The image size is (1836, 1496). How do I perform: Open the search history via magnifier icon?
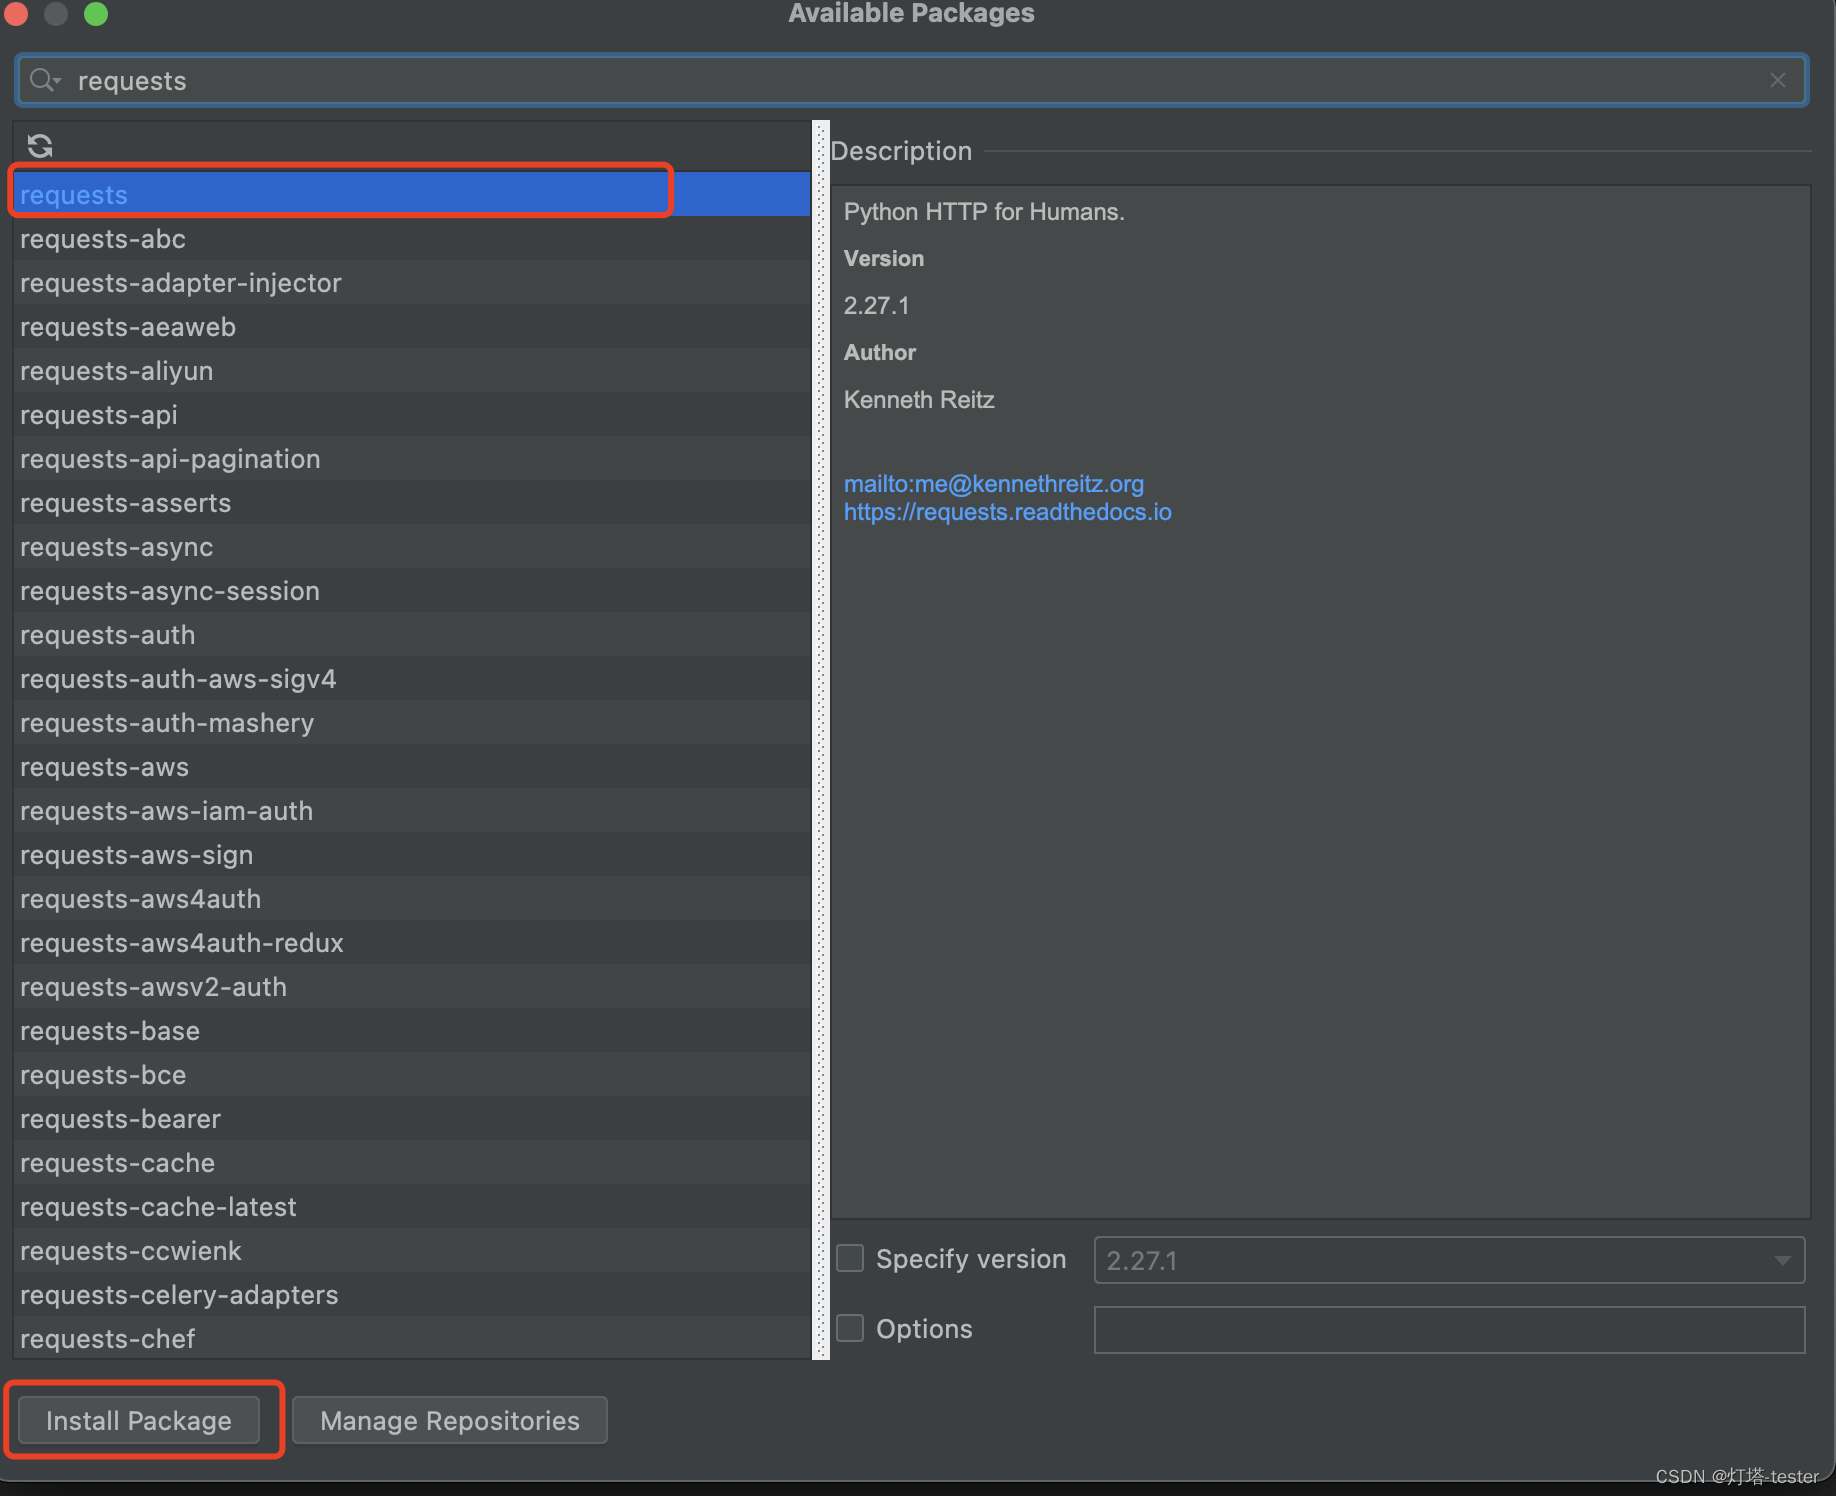coord(44,80)
